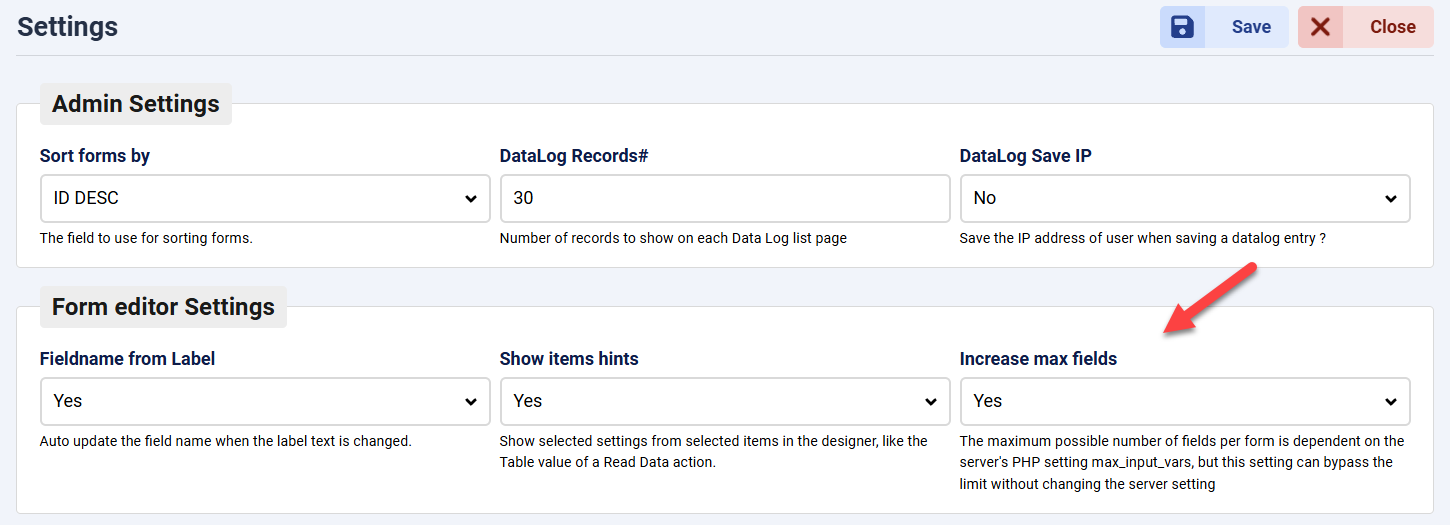Click the "Sort forms by" field label
Screen dimensions: 1450x525
95,156
